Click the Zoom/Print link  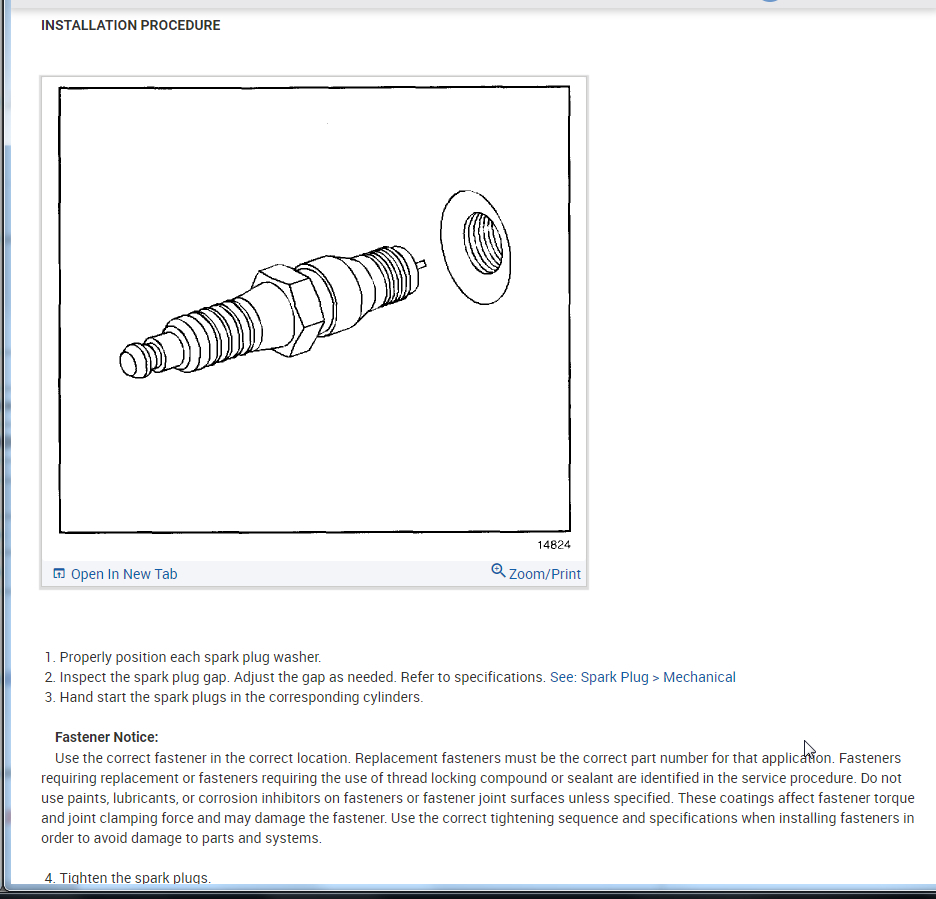544,574
